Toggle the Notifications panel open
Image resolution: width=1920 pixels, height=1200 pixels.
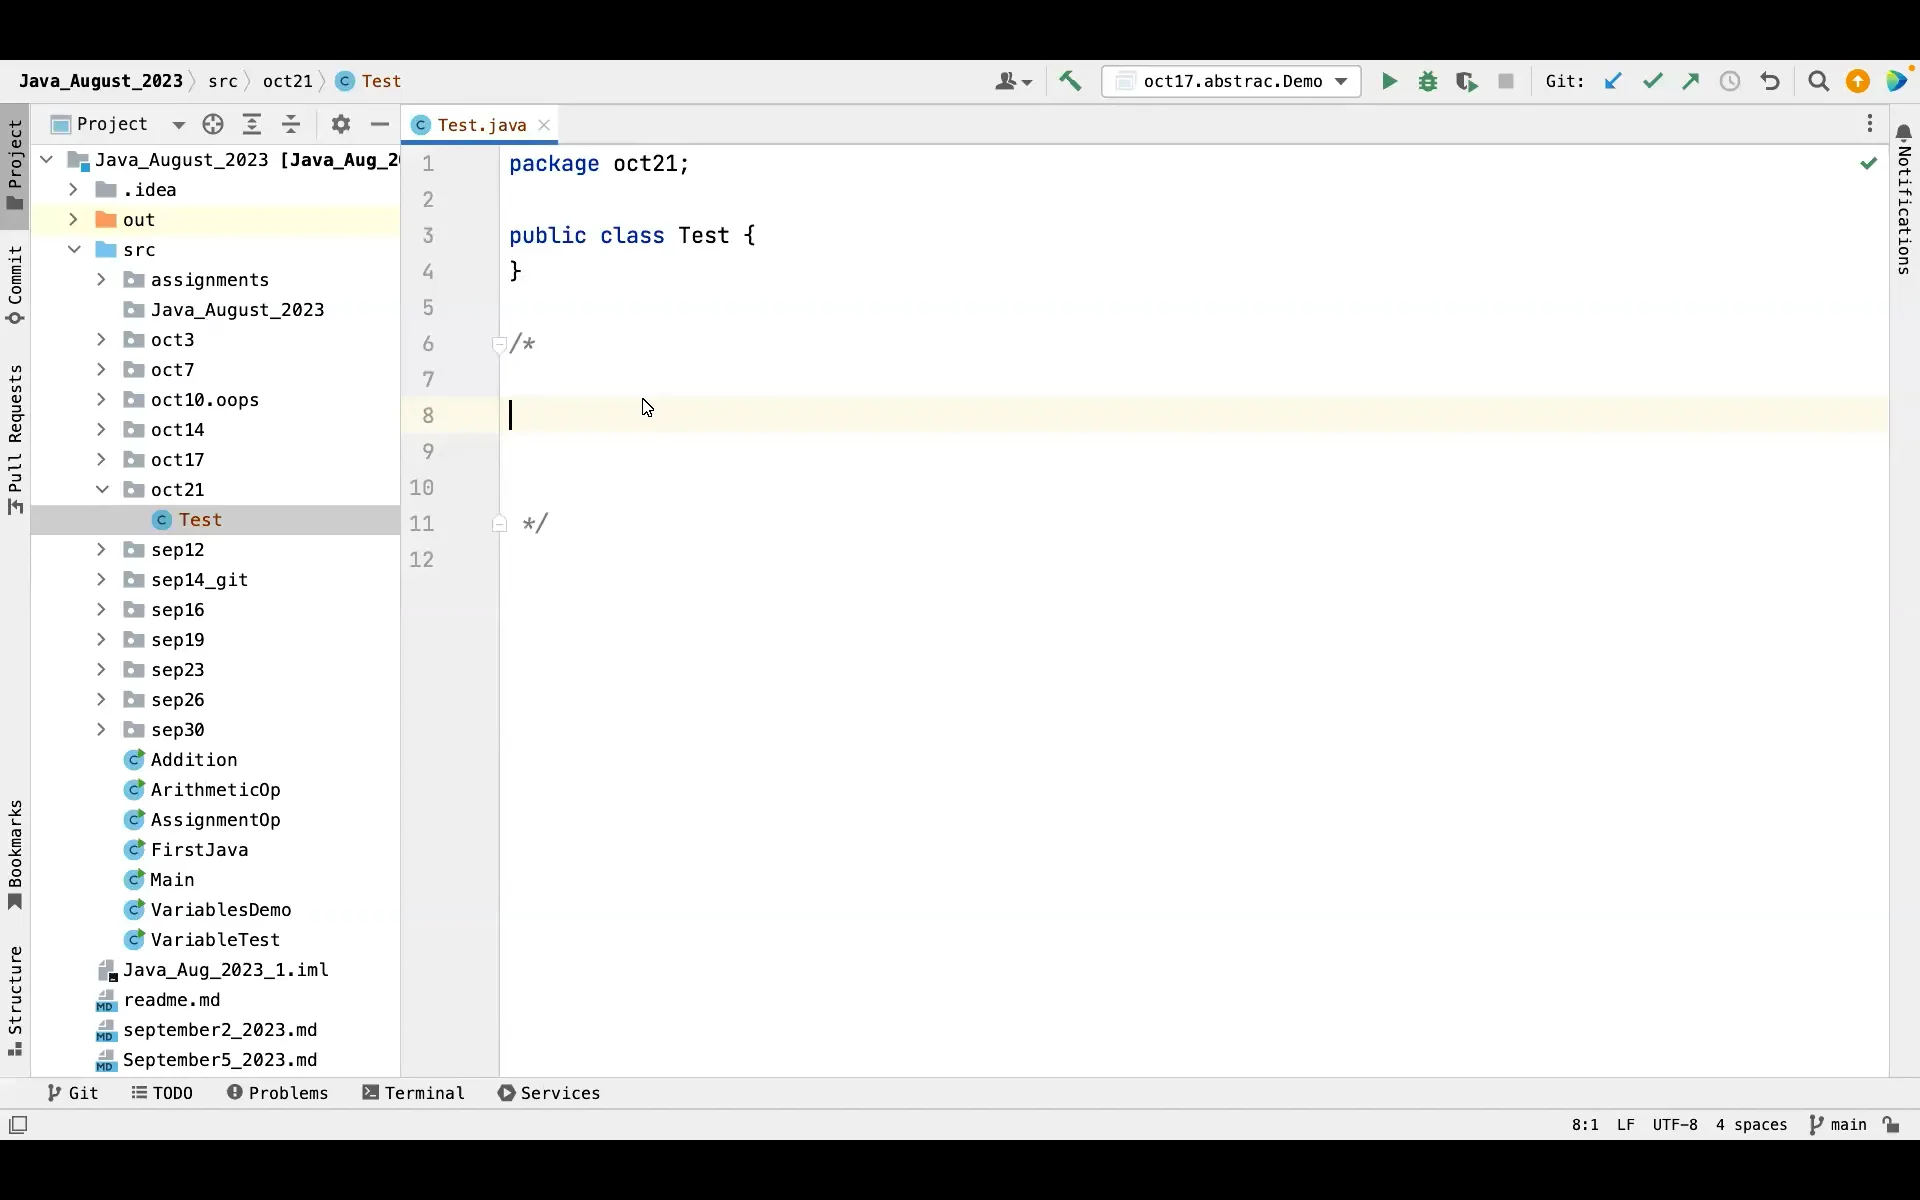pyautogui.click(x=1903, y=200)
